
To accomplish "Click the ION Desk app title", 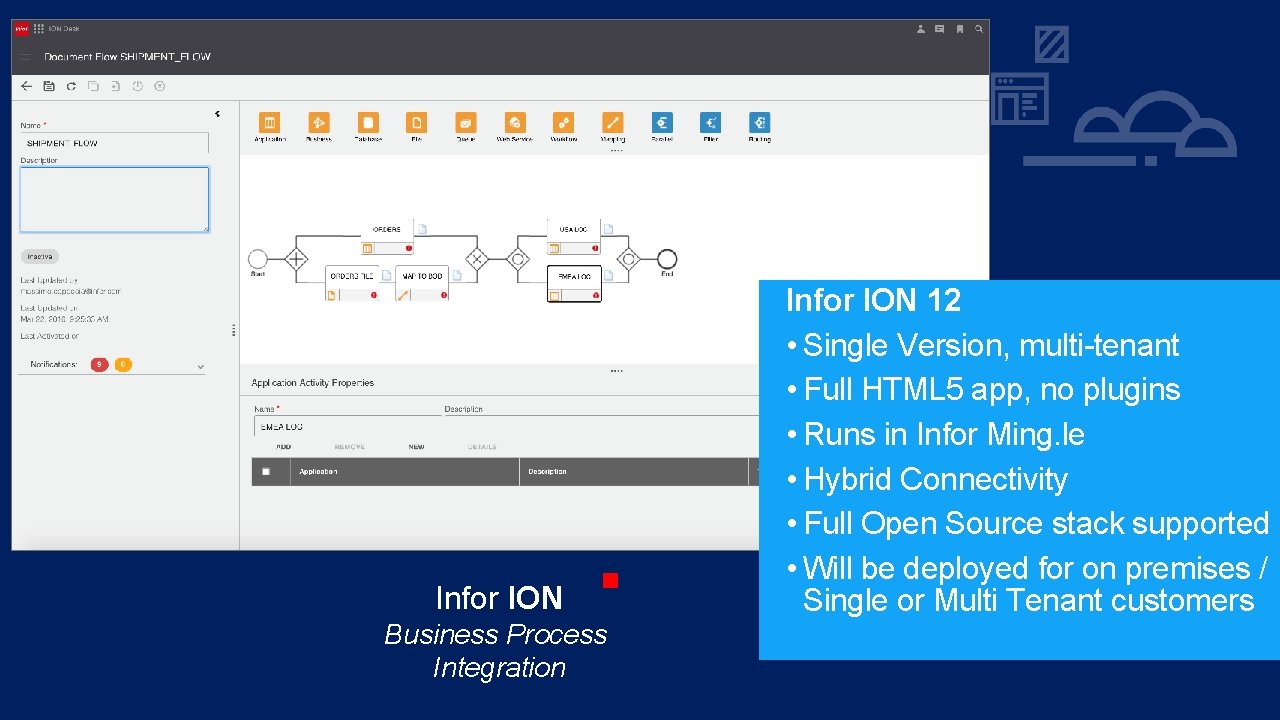I will 62,28.
